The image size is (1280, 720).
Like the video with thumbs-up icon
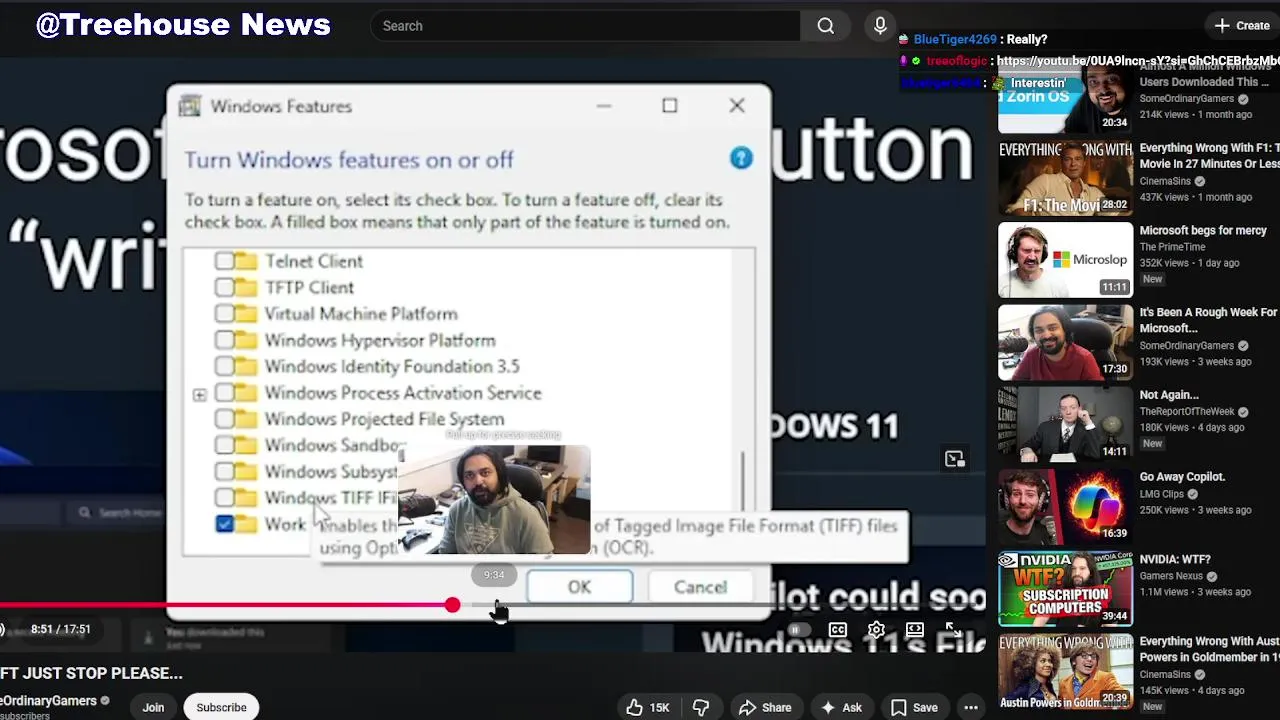pyautogui.click(x=635, y=707)
